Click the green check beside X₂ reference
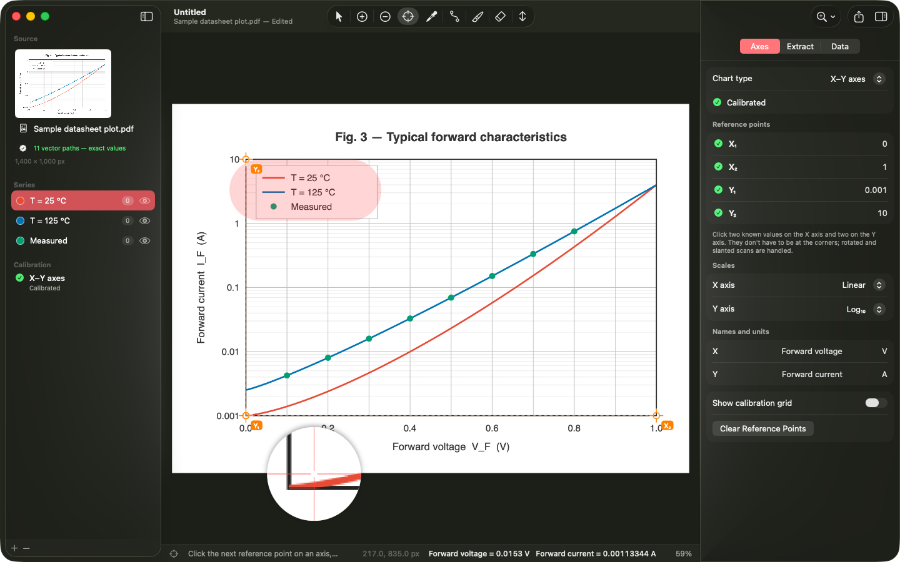Viewport: 900px width, 562px height. click(x=717, y=166)
